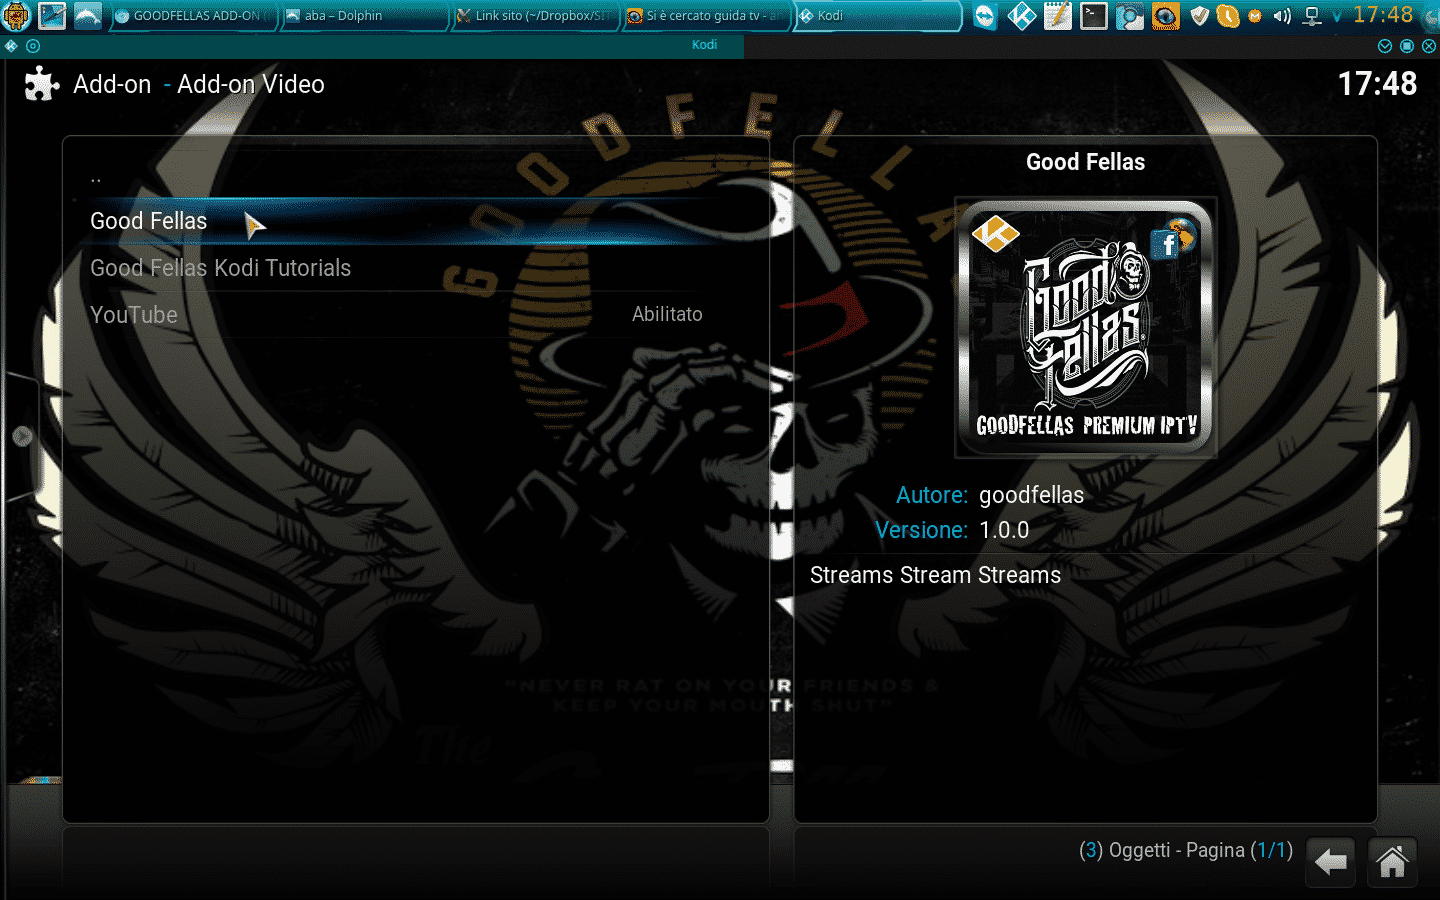Click the '(3) Oggetti - Pagina (1/1)' counter
The width and height of the screenshot is (1440, 900).
[x=1186, y=850]
